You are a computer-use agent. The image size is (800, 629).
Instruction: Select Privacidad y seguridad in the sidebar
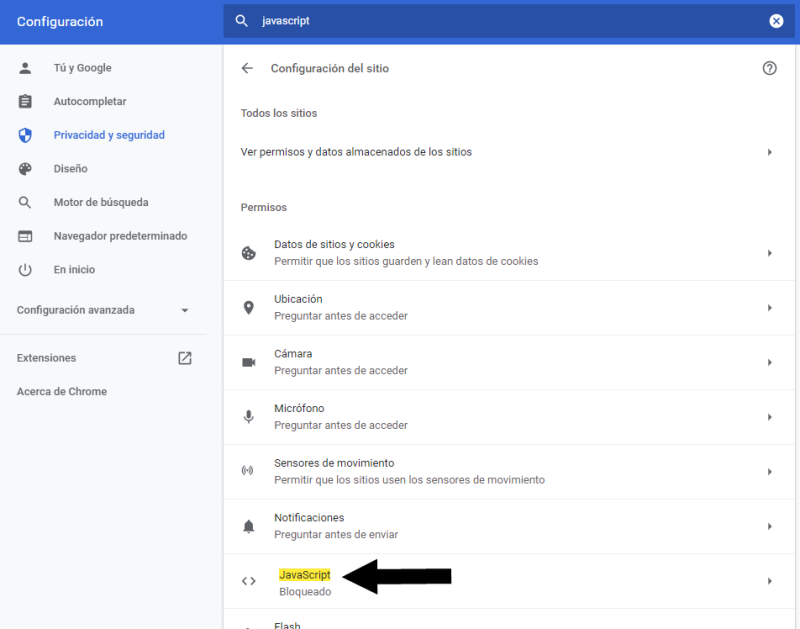point(109,135)
